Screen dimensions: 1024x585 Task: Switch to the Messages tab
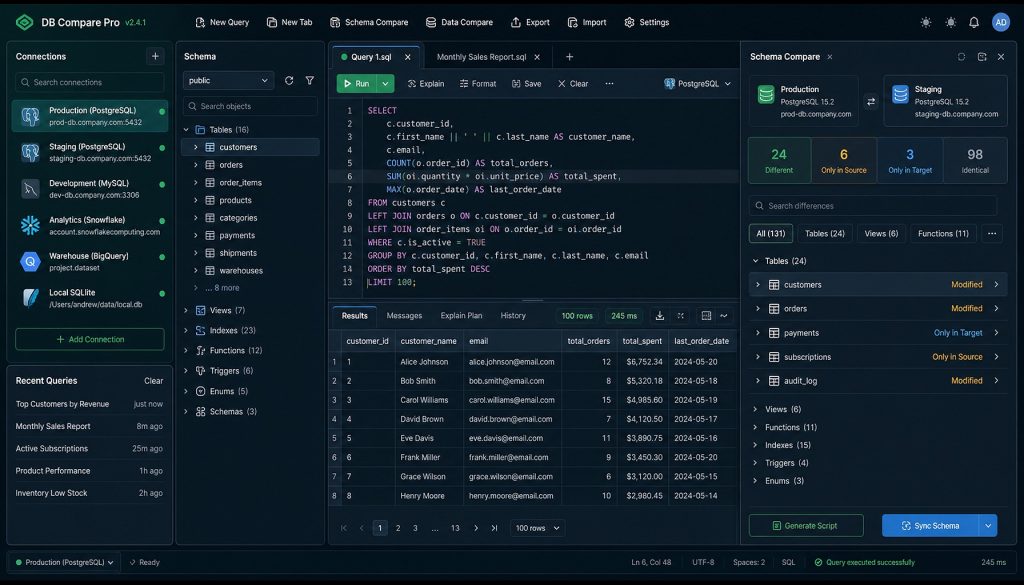404,316
